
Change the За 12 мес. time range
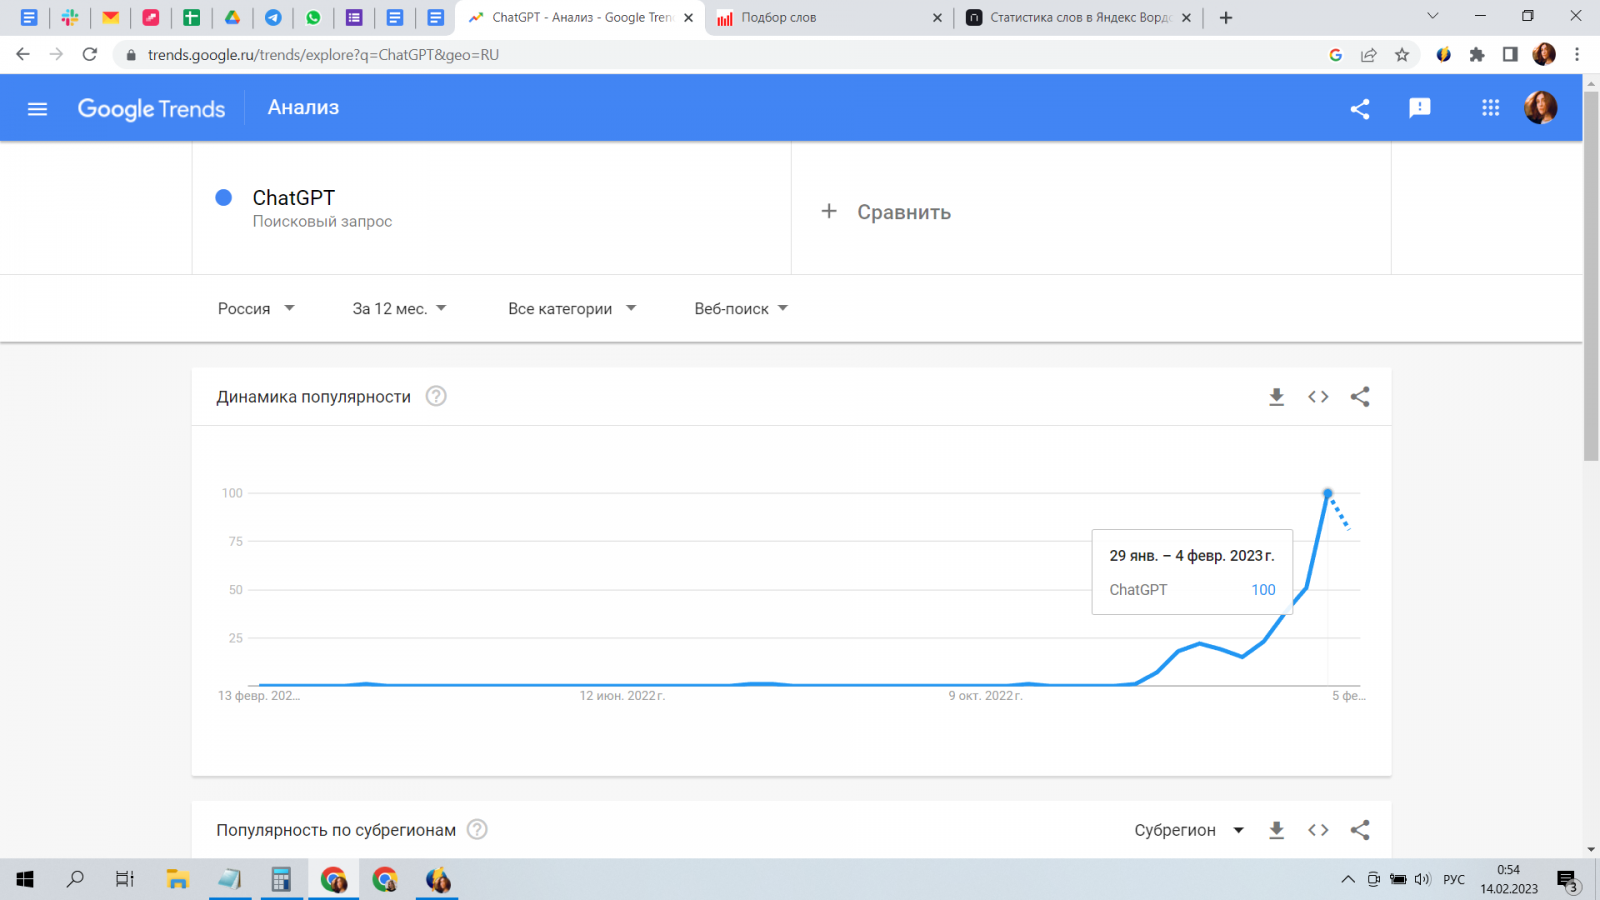[399, 309]
